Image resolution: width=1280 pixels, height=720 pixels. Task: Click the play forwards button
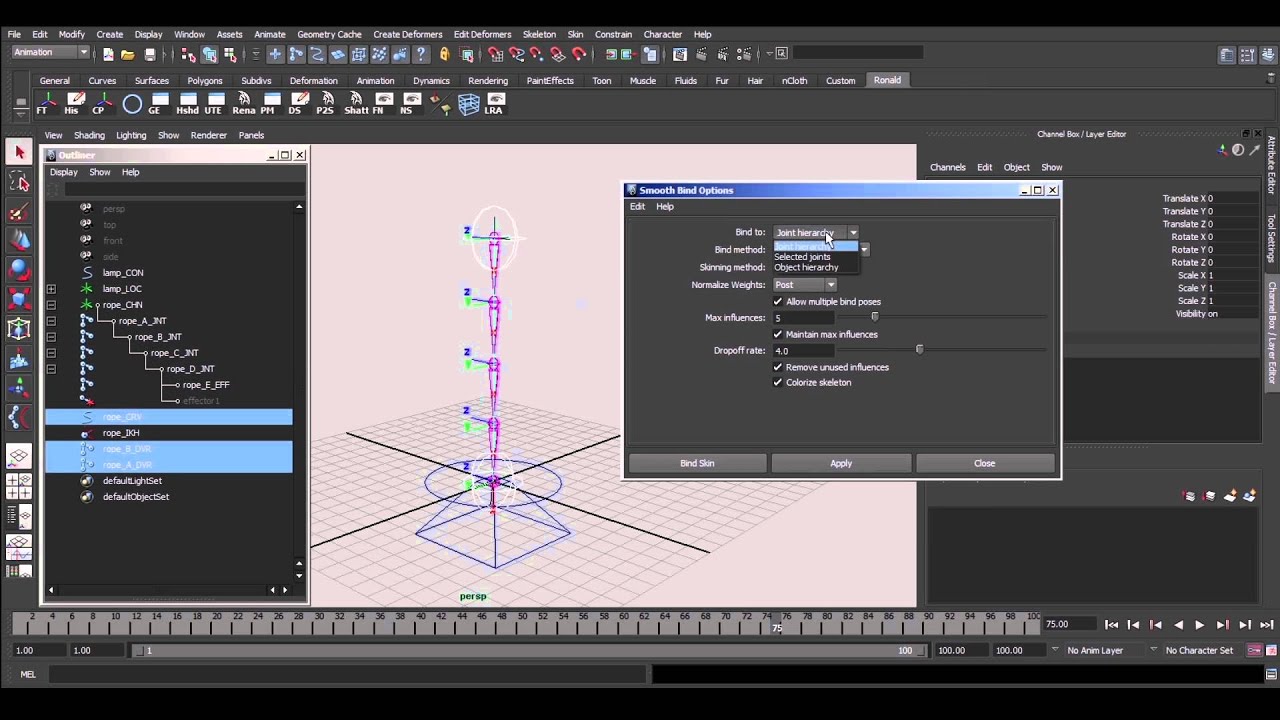point(1199,625)
